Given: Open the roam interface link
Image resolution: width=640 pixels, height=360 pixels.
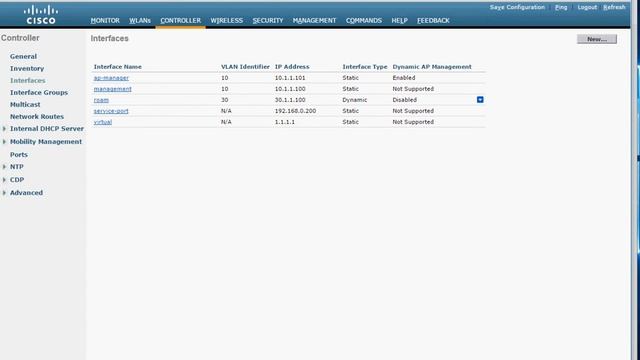Looking at the screenshot, I should (x=101, y=100).
